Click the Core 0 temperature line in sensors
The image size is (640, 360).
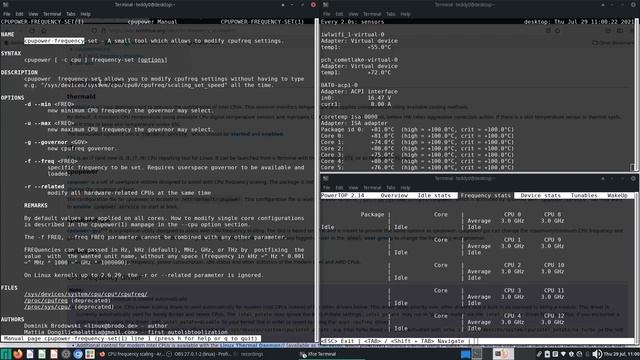click(417, 136)
